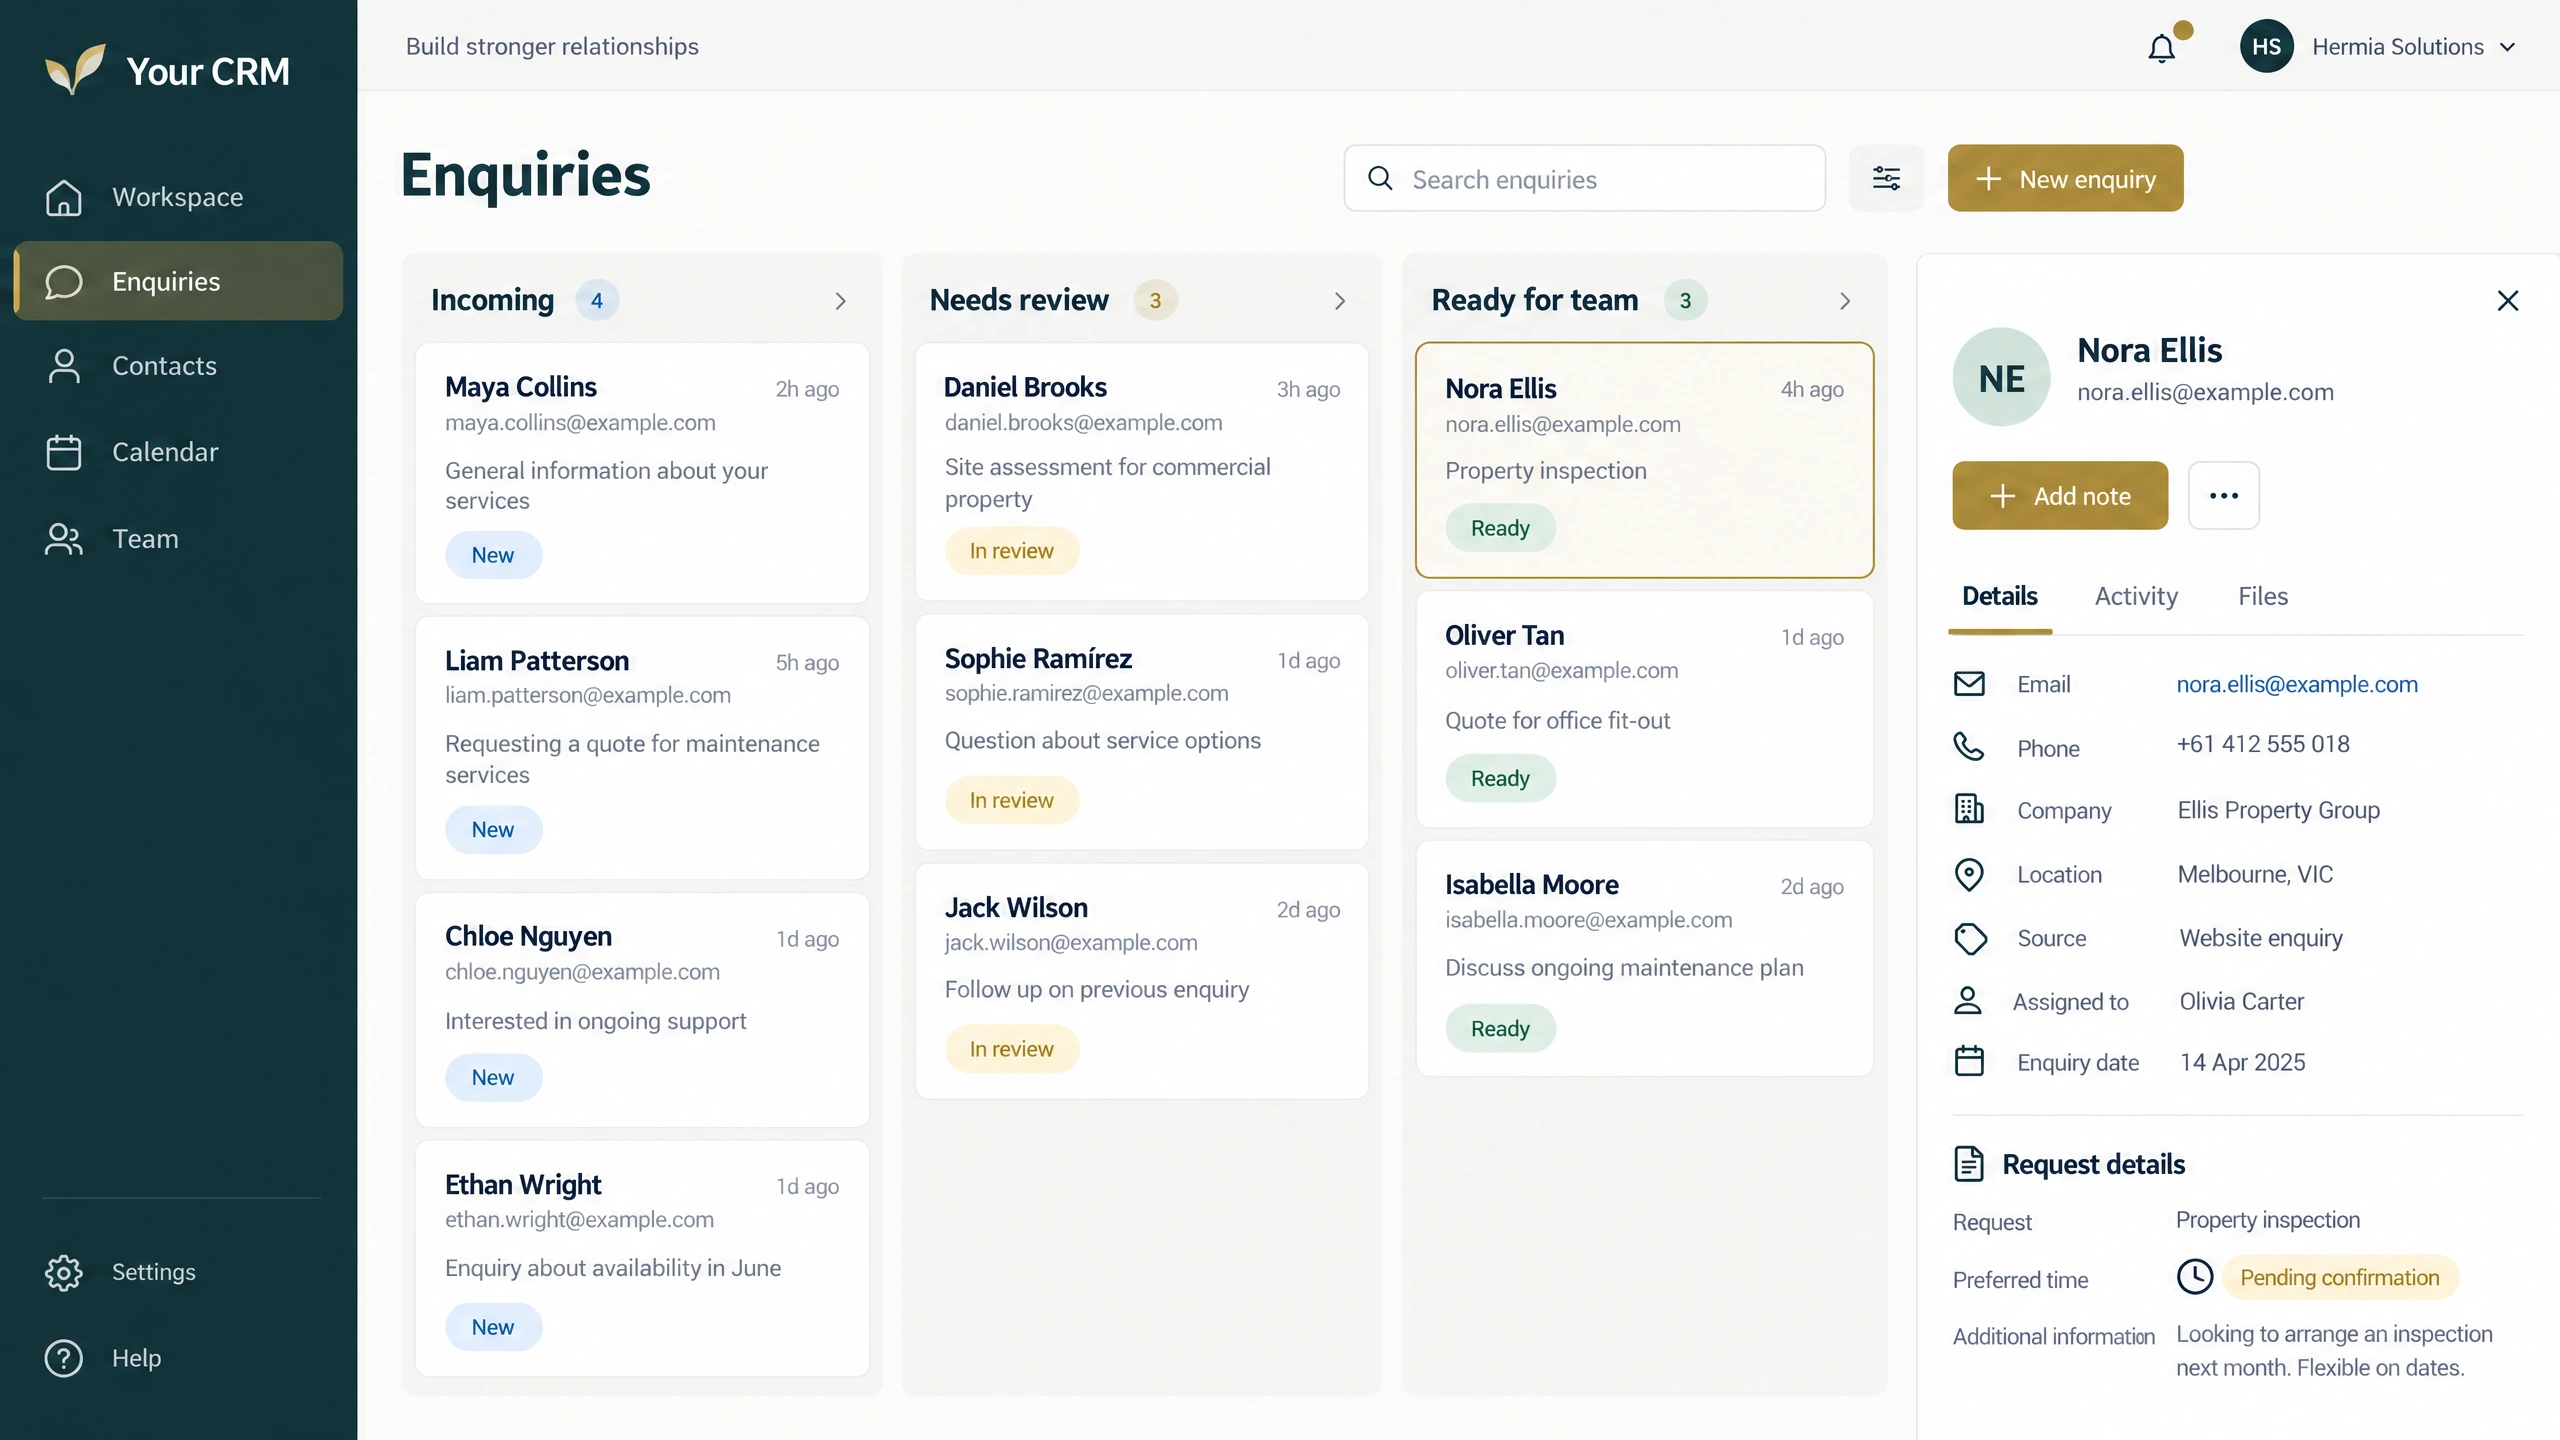Viewport: 2560px width, 1440px height.
Task: Switch to the Activity tab
Action: pos(2136,596)
